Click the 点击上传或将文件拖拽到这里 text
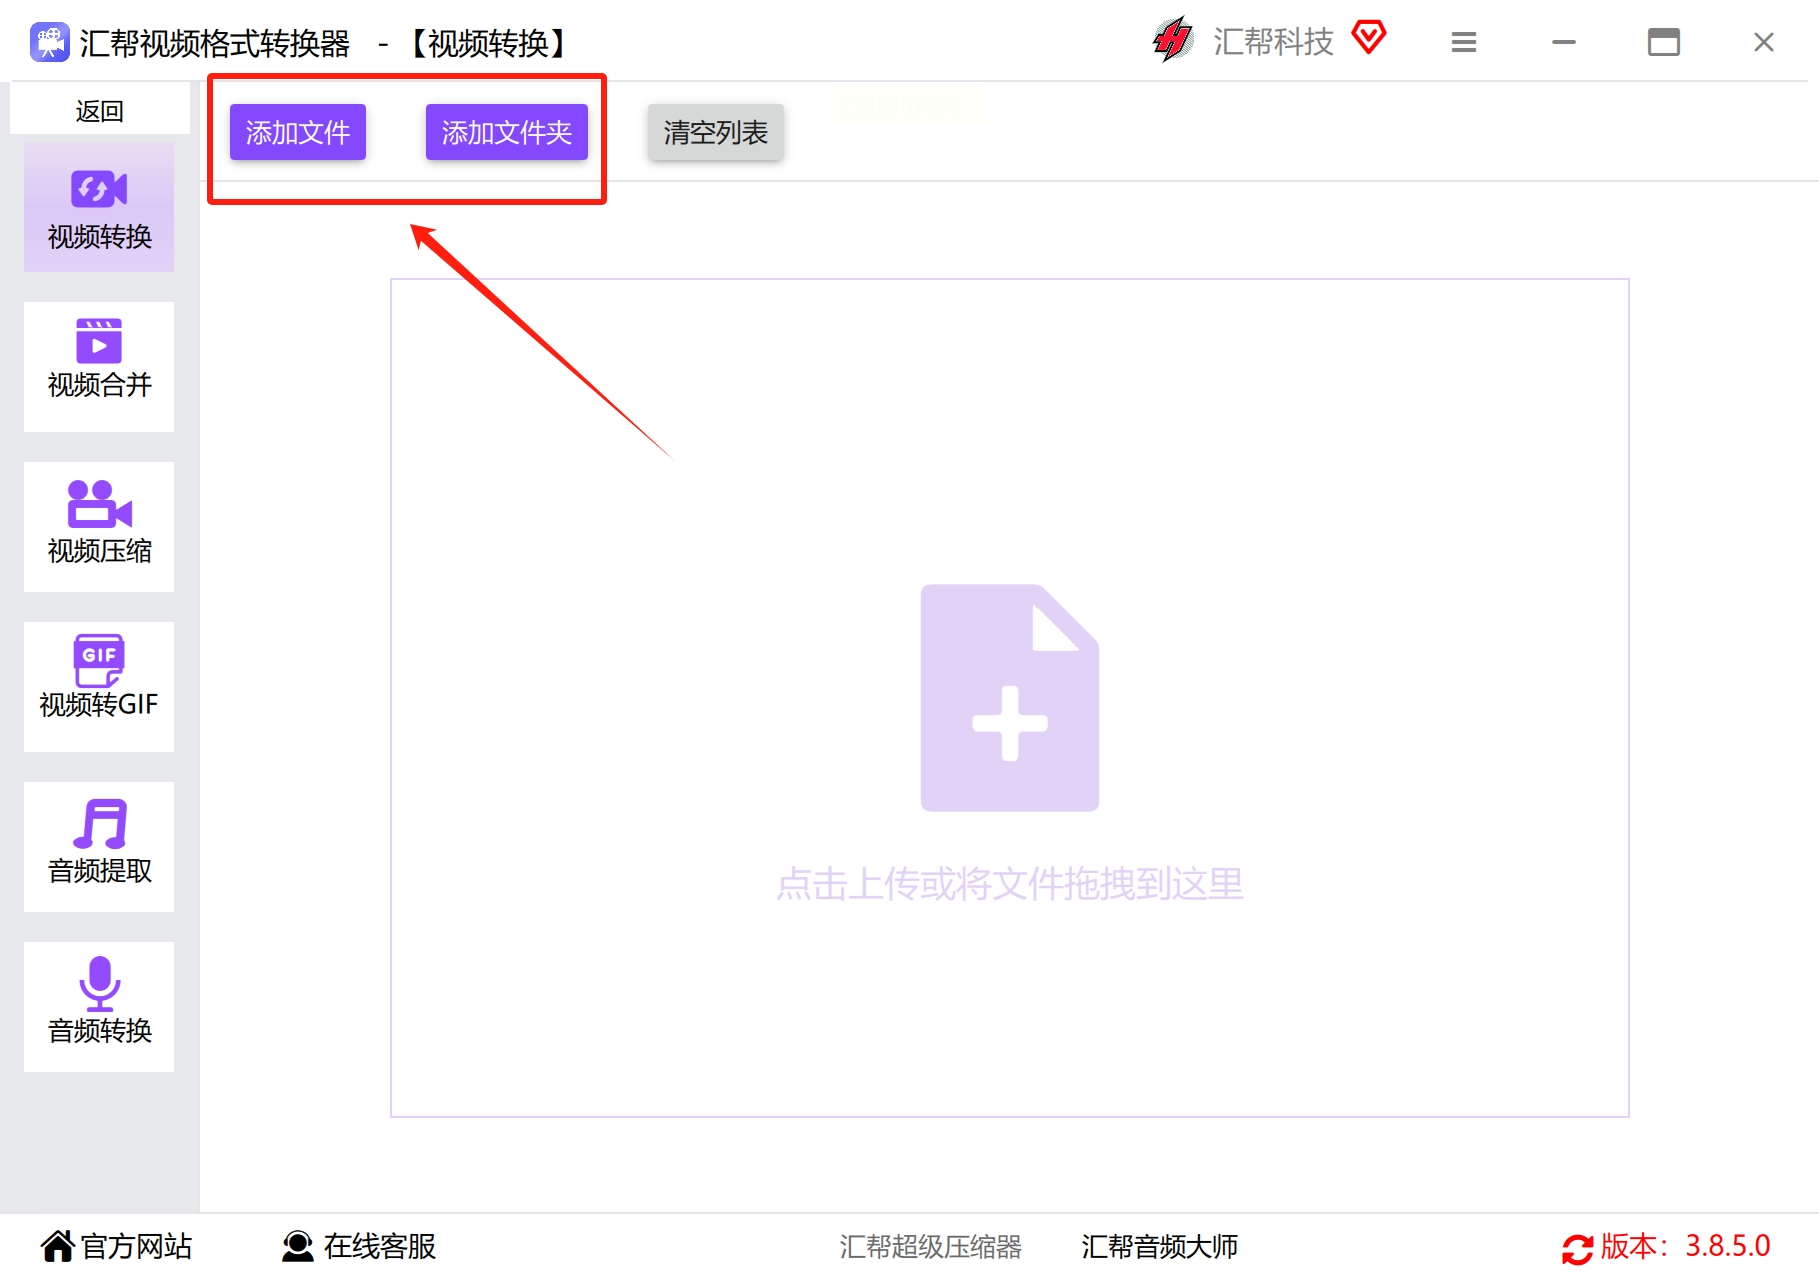1819x1279 pixels. pos(1010,884)
